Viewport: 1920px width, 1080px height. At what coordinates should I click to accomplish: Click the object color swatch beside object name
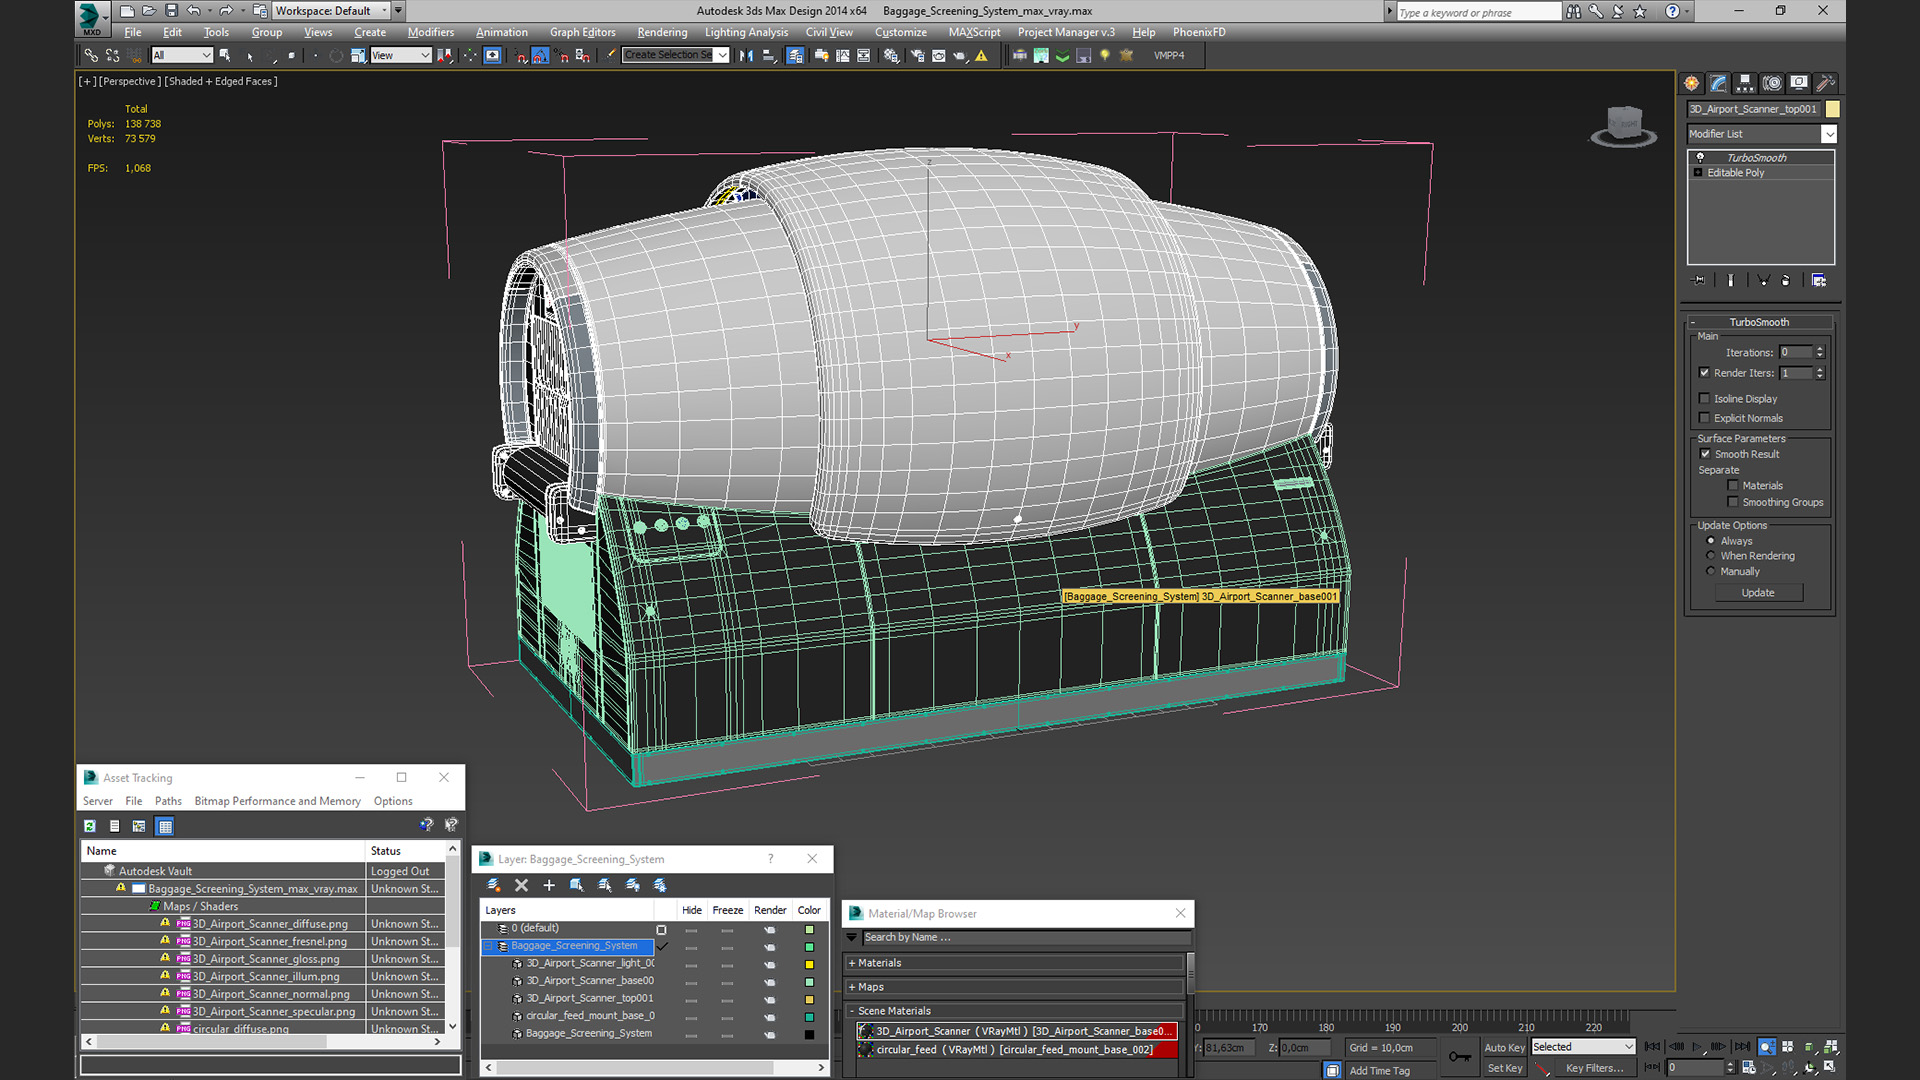coord(1832,109)
